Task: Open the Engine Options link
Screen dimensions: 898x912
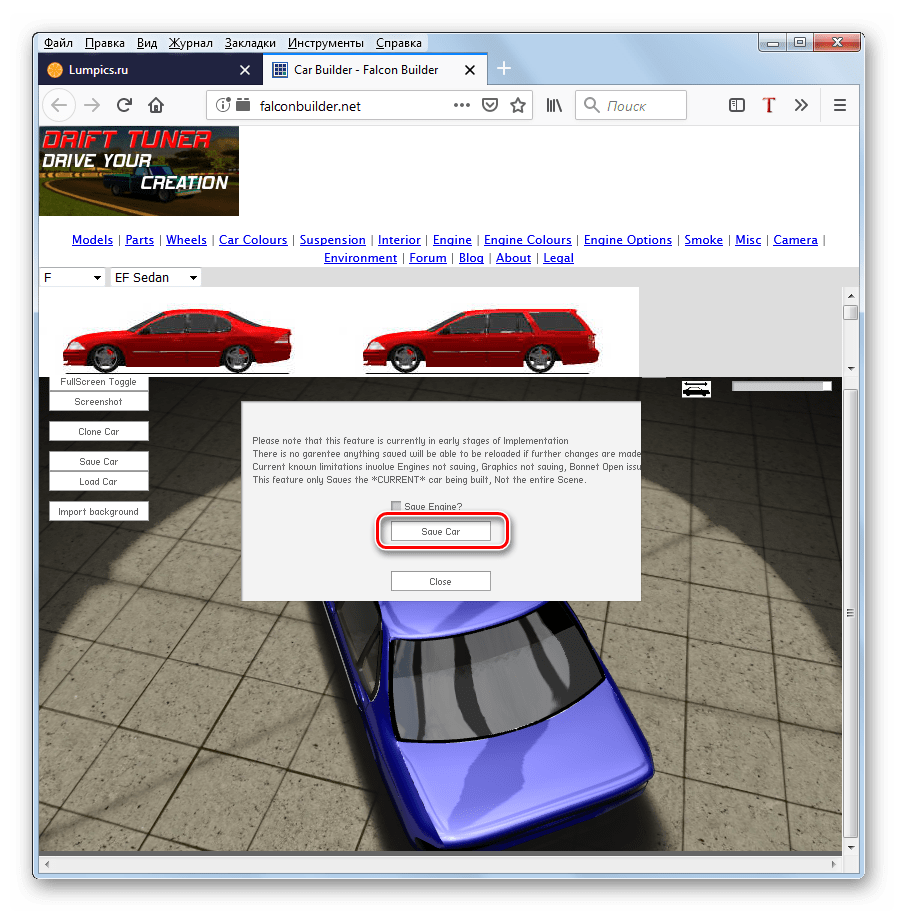Action: 628,240
